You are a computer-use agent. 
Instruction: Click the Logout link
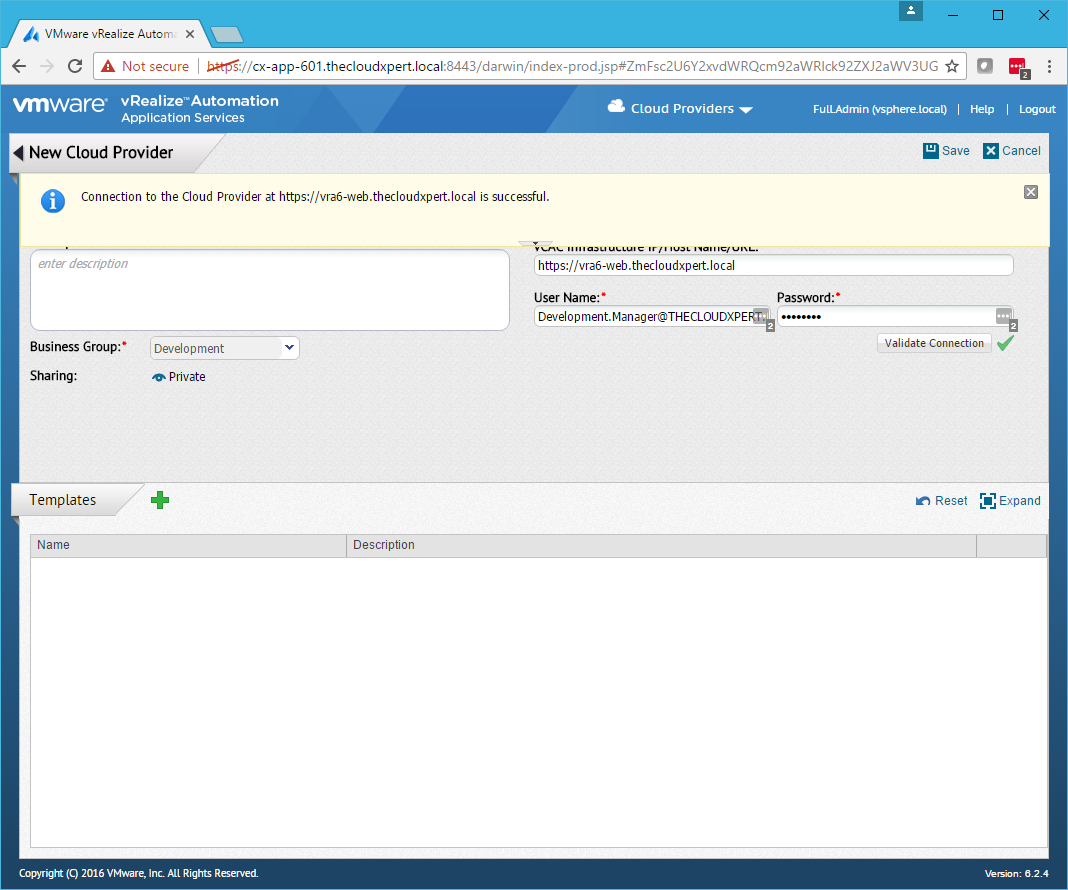[1037, 109]
